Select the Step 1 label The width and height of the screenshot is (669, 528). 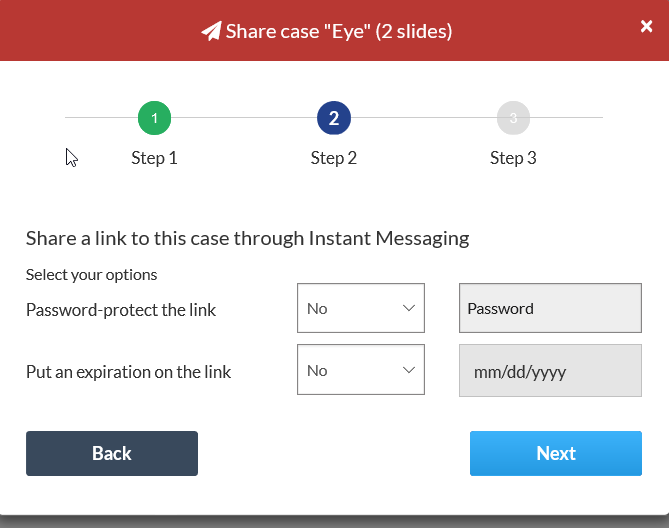[154, 158]
